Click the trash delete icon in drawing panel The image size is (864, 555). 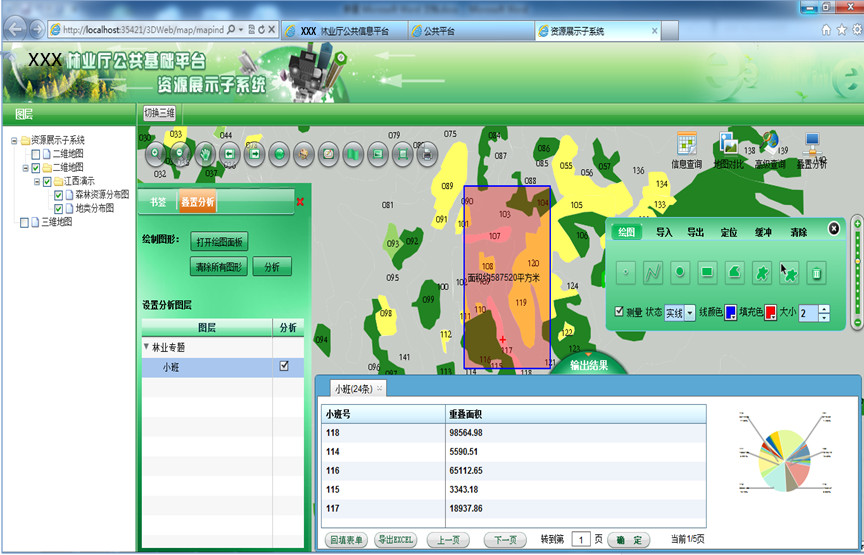point(816,271)
